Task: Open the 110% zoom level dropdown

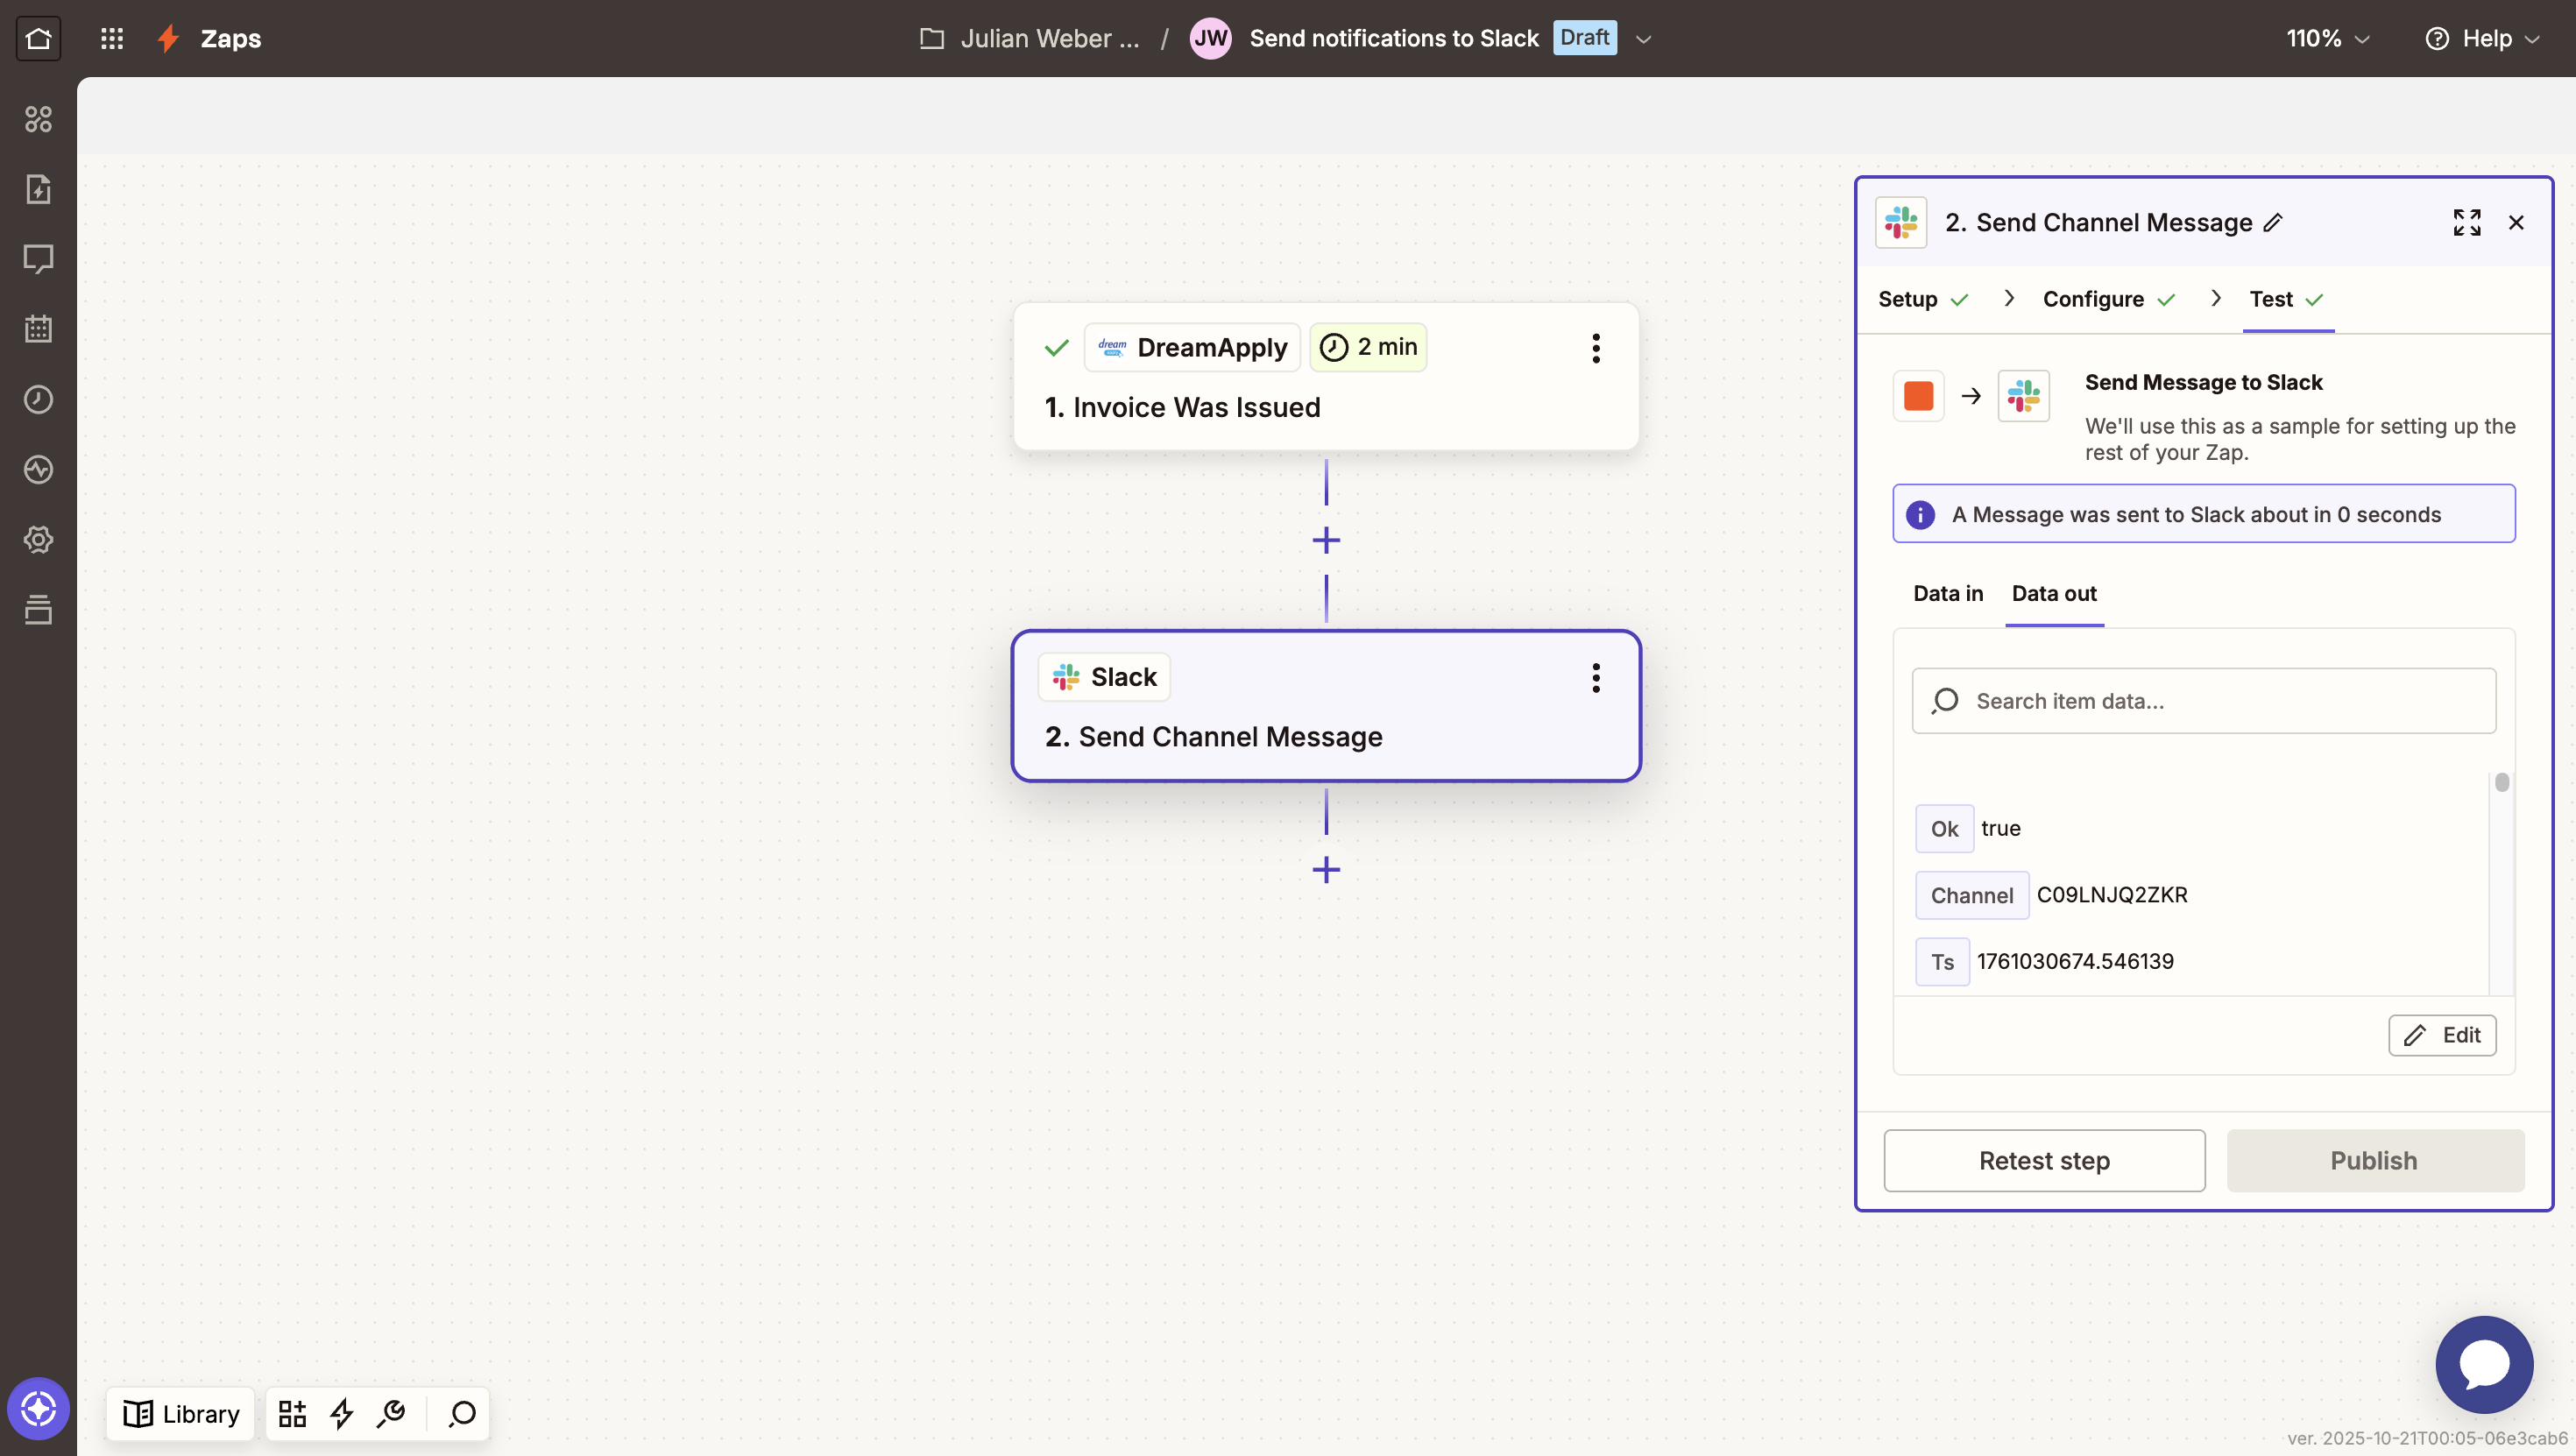Action: point(2327,38)
